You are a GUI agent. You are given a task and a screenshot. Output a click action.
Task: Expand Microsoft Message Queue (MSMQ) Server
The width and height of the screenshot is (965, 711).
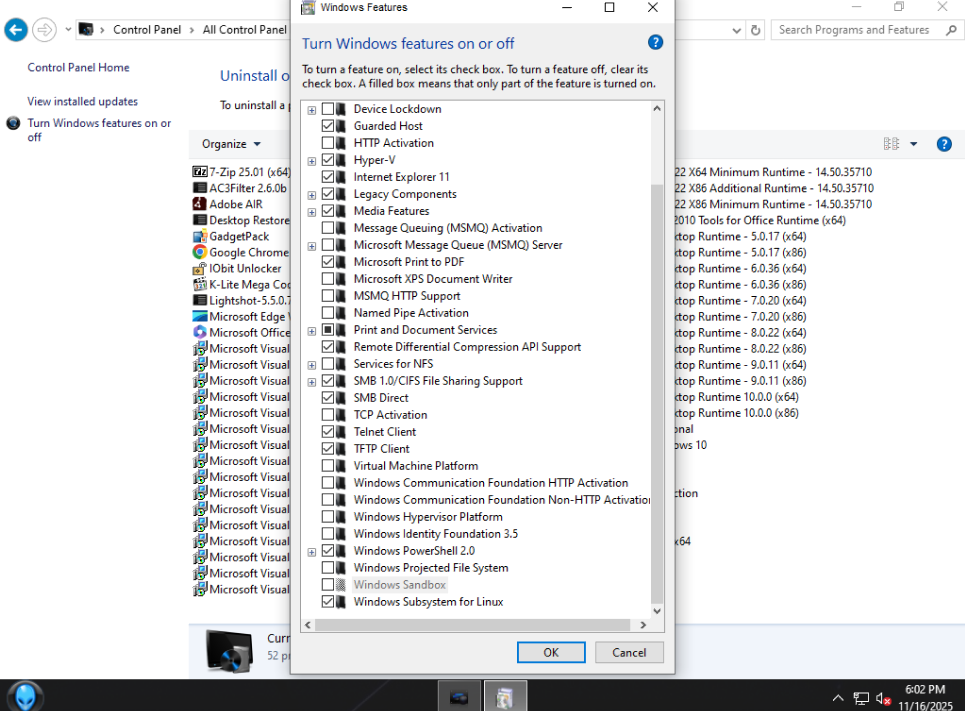[x=312, y=246]
